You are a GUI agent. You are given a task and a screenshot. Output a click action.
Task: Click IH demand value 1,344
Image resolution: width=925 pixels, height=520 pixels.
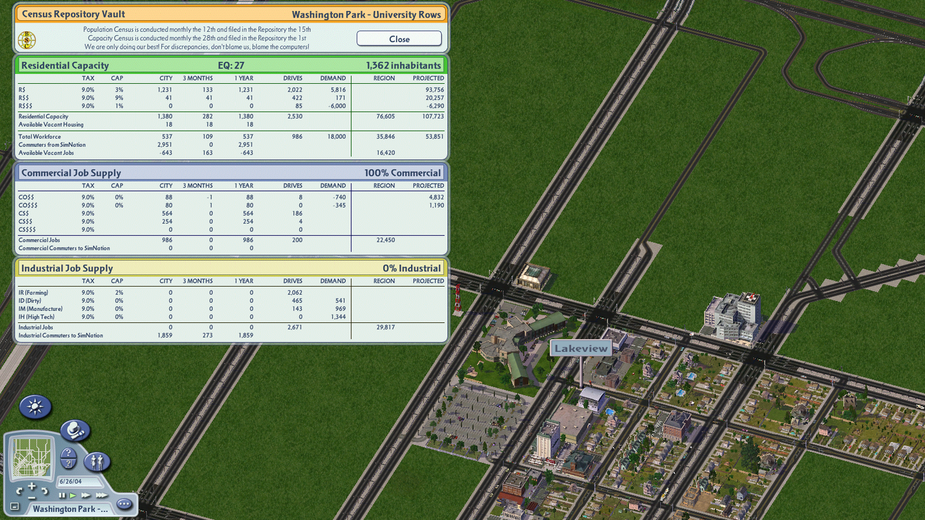click(x=338, y=318)
